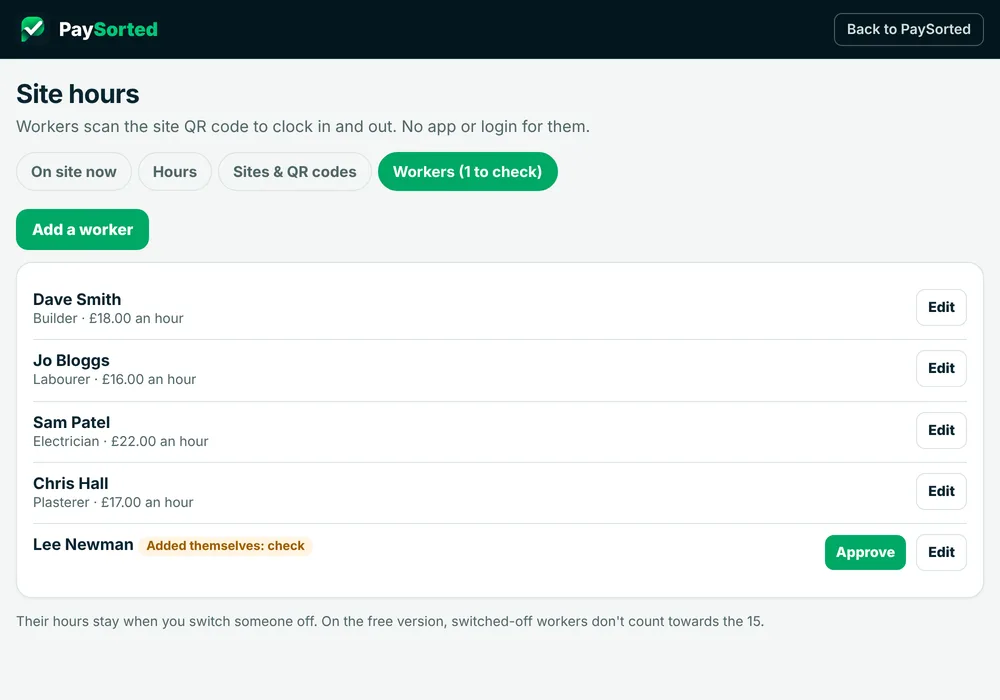
Task: Go back via Back to PaySorted button
Action: (908, 29)
